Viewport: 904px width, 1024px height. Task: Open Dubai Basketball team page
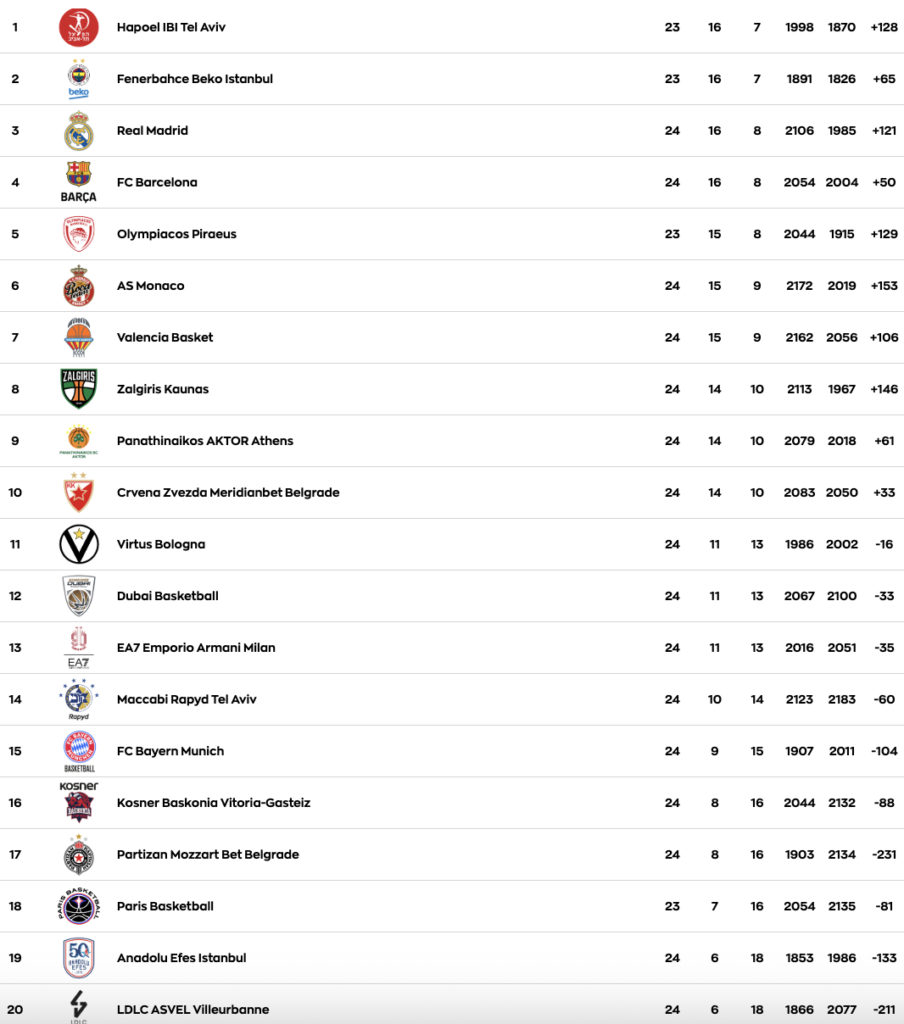(167, 596)
